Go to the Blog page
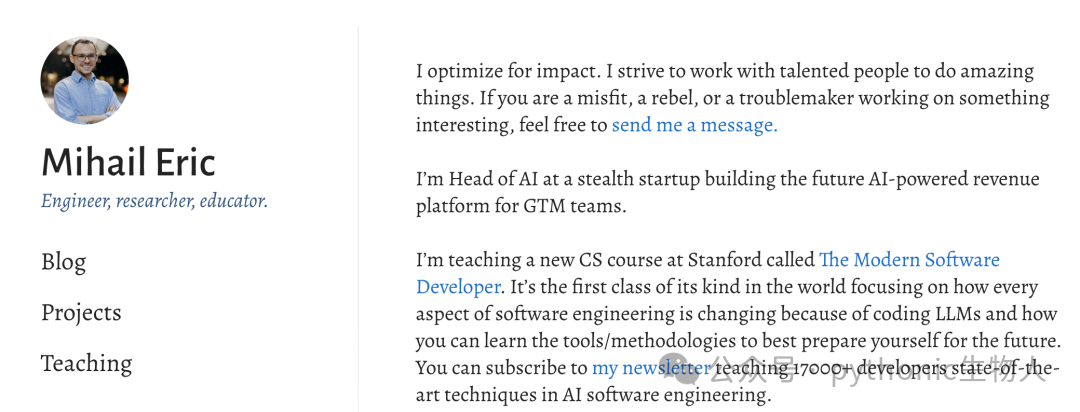This screenshot has height=412, width=1080. tap(63, 262)
